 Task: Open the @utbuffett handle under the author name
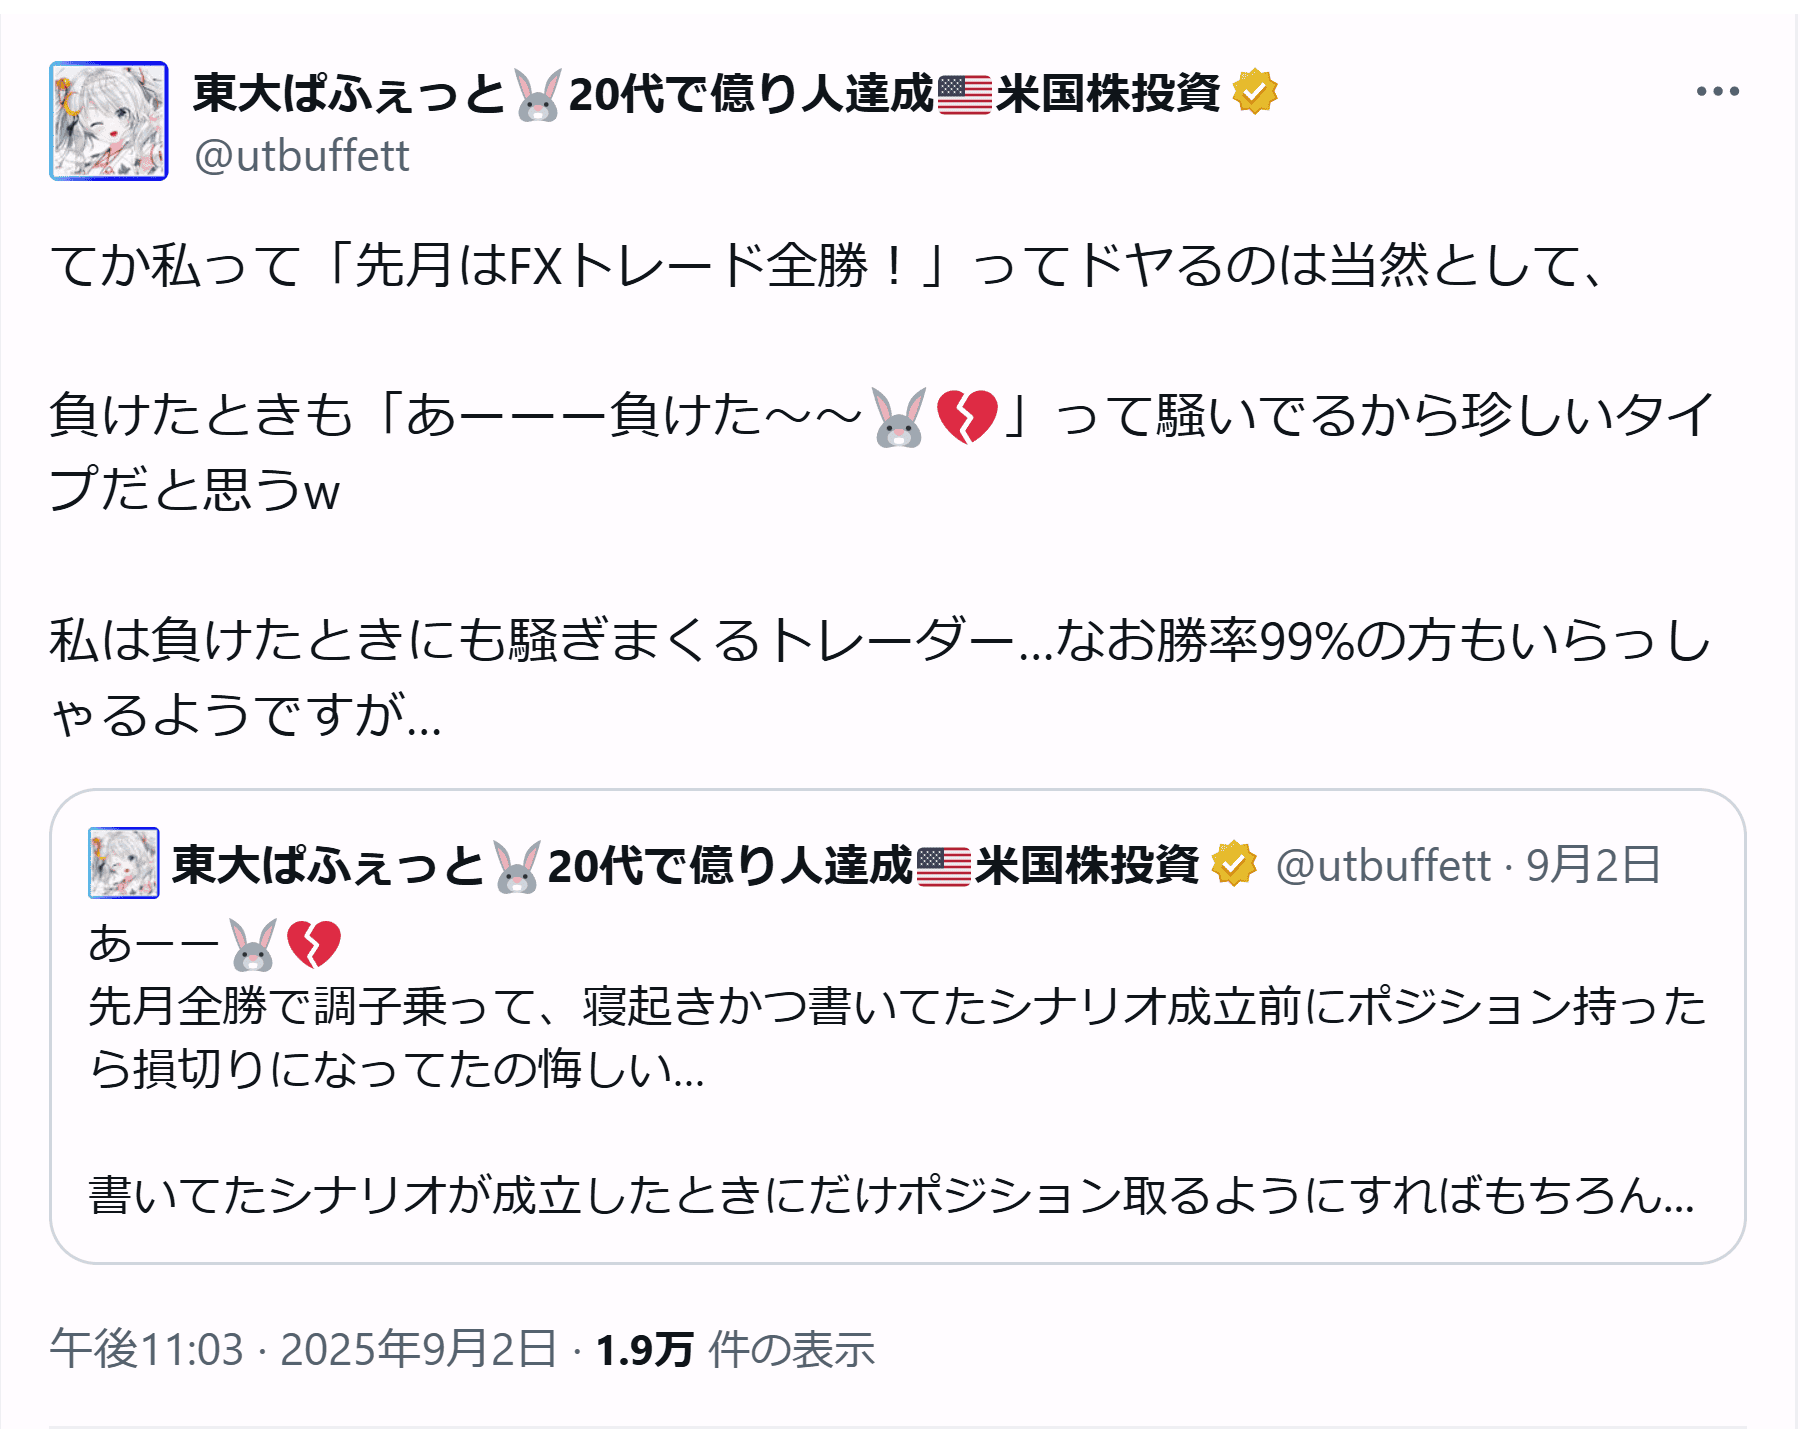(x=302, y=156)
